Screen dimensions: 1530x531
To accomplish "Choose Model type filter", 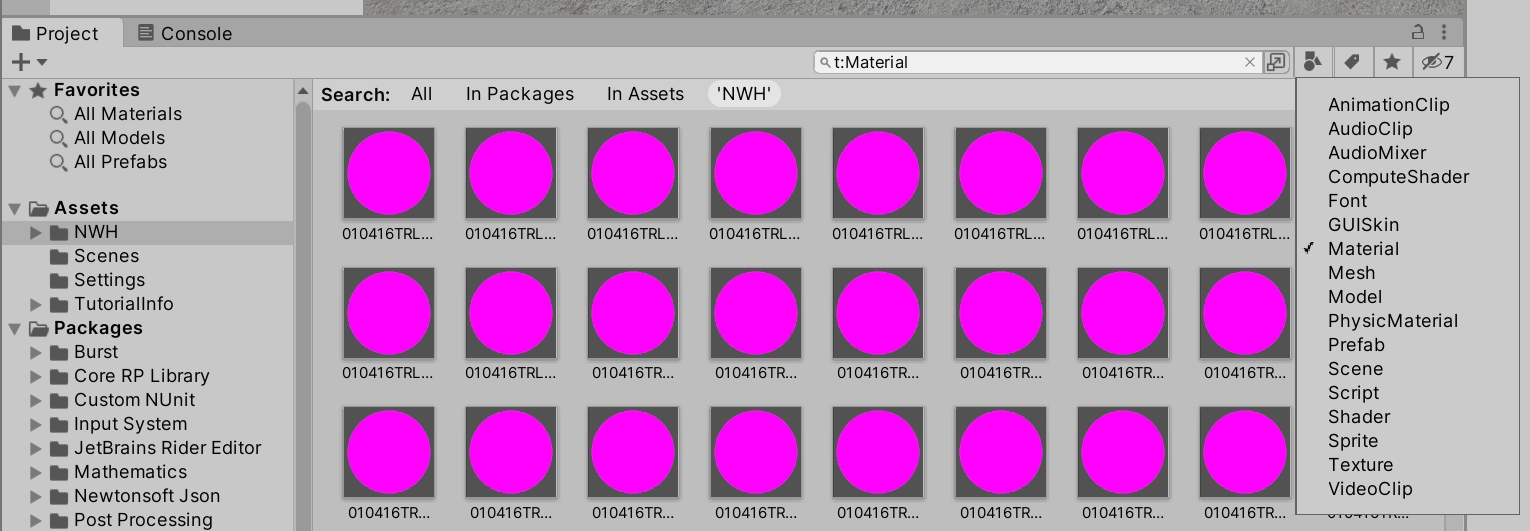I will tap(1355, 297).
